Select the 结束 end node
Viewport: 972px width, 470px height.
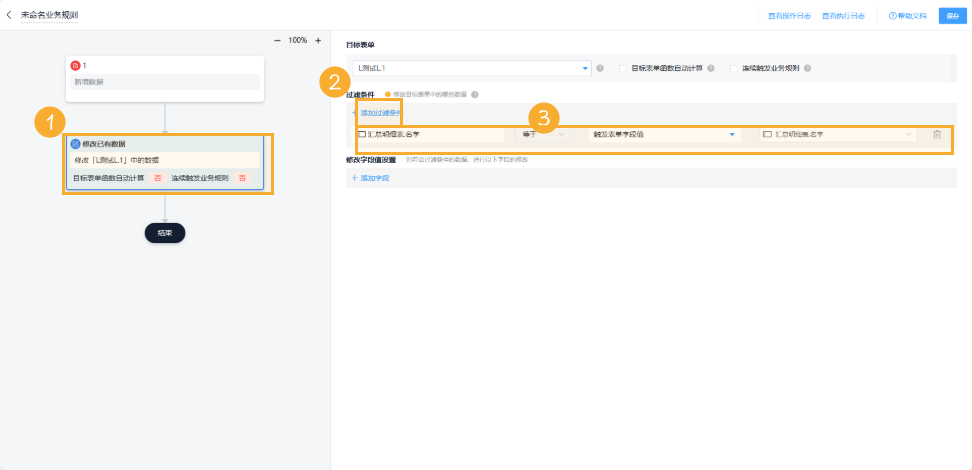165,232
